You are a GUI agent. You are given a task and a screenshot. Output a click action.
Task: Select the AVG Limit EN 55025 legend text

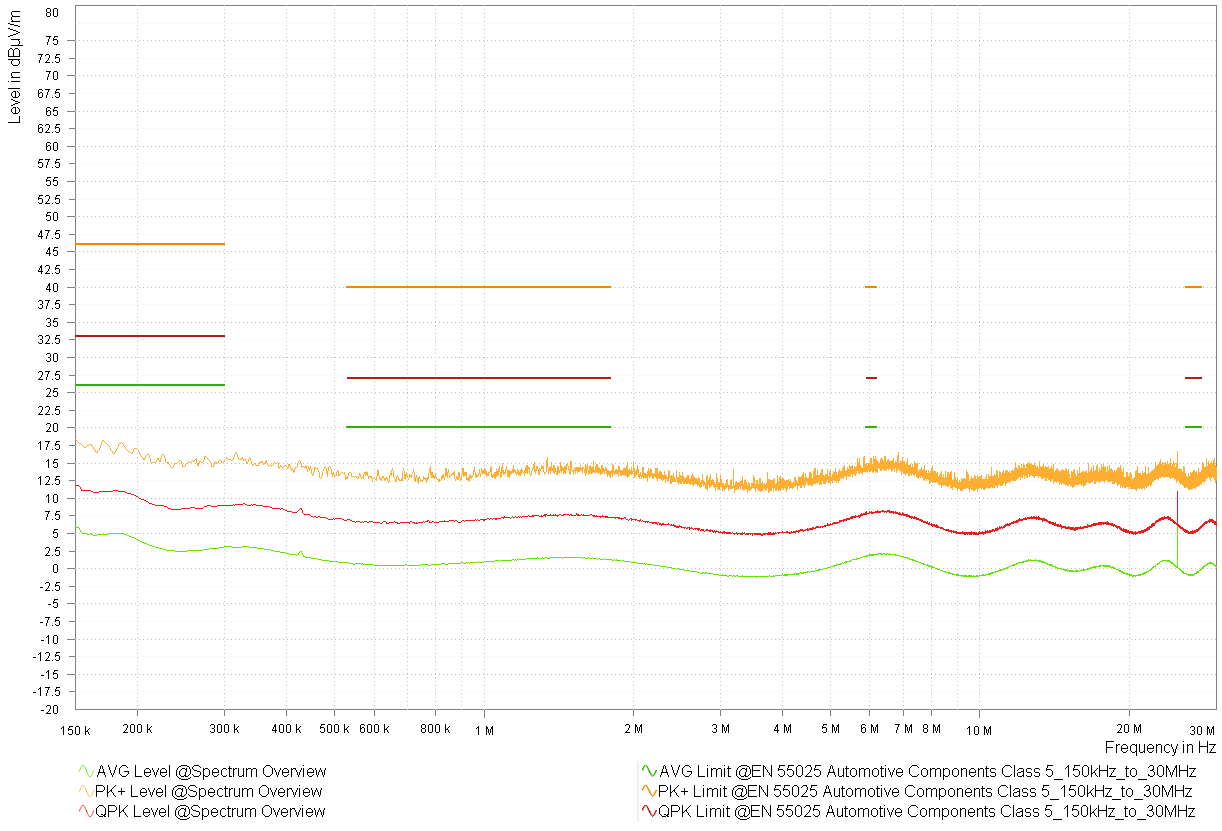click(x=927, y=772)
